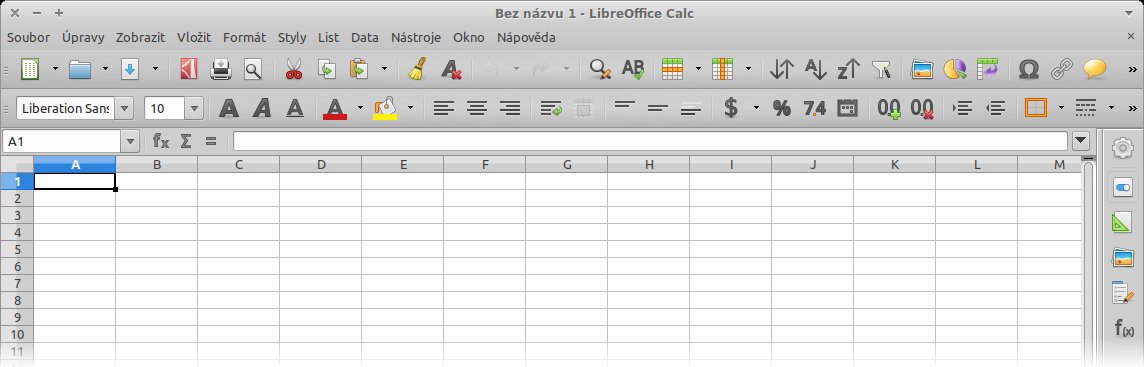Increase indent button
1144x367 pixels.
pos(963,109)
